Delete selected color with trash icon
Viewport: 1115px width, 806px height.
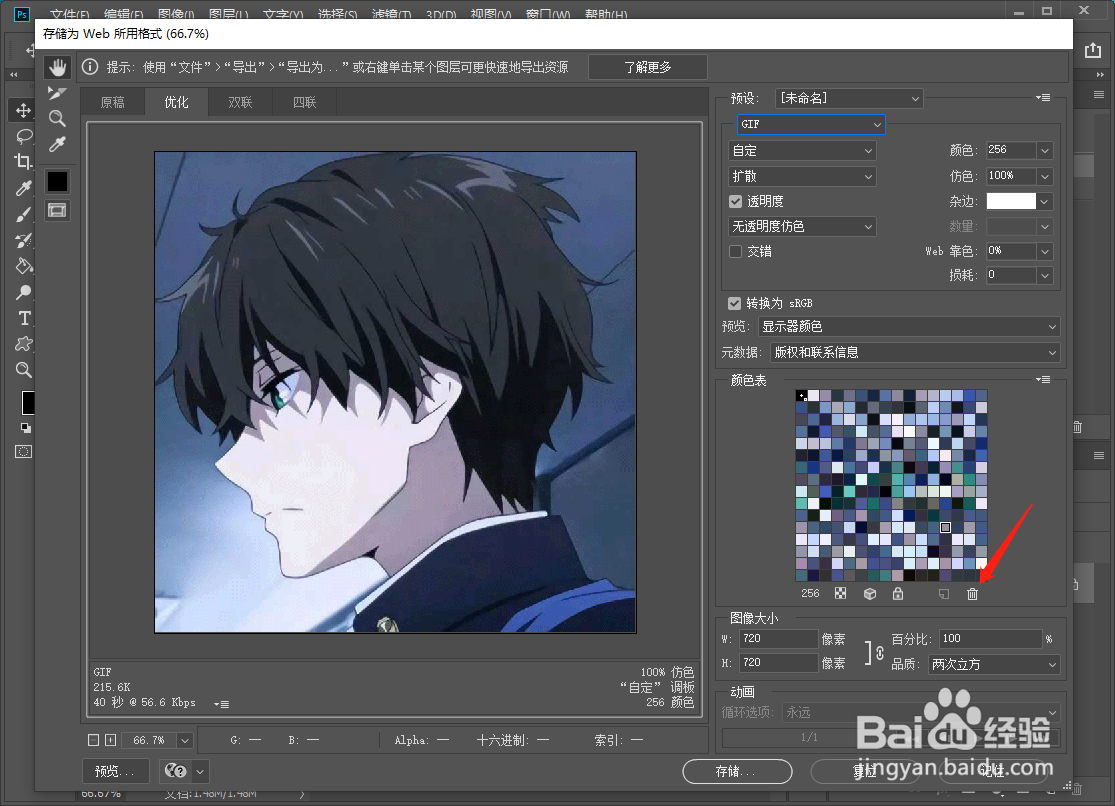tap(972, 593)
